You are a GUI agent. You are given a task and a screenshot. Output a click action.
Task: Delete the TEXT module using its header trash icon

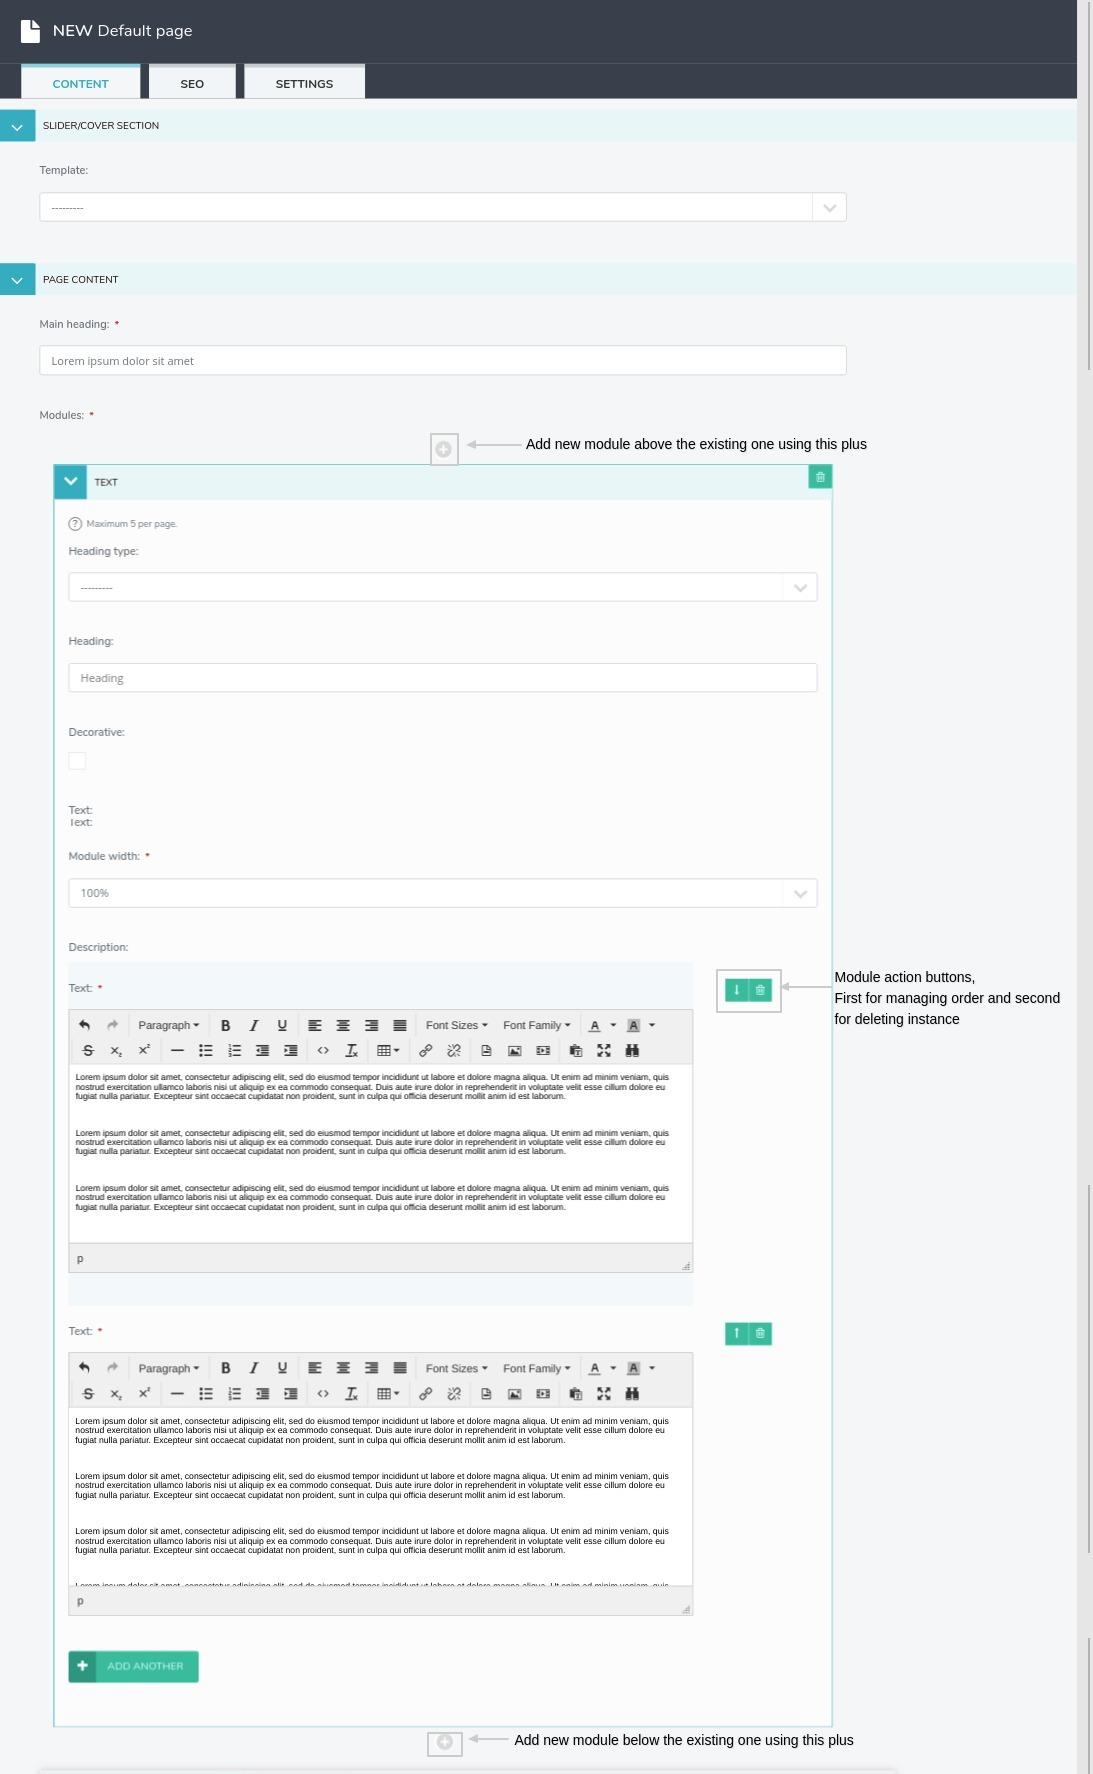tap(820, 477)
